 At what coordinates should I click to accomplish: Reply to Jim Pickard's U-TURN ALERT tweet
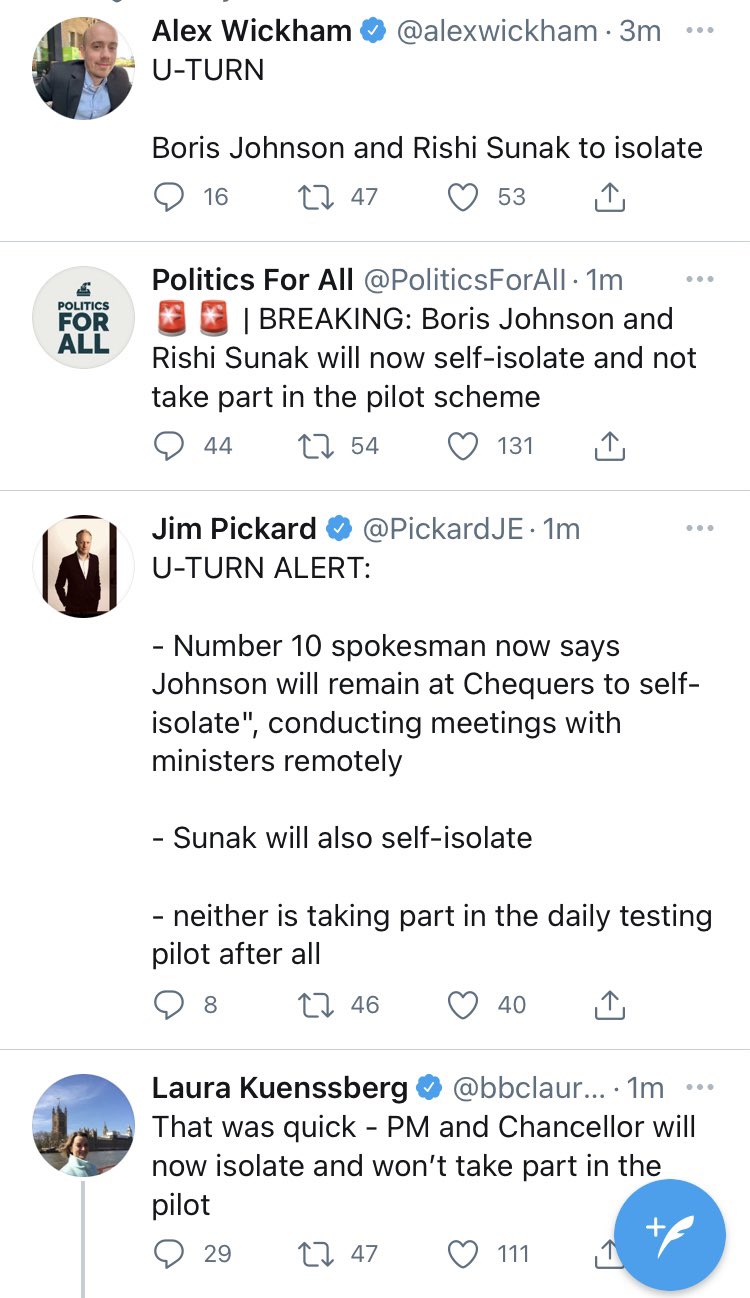(x=169, y=1005)
